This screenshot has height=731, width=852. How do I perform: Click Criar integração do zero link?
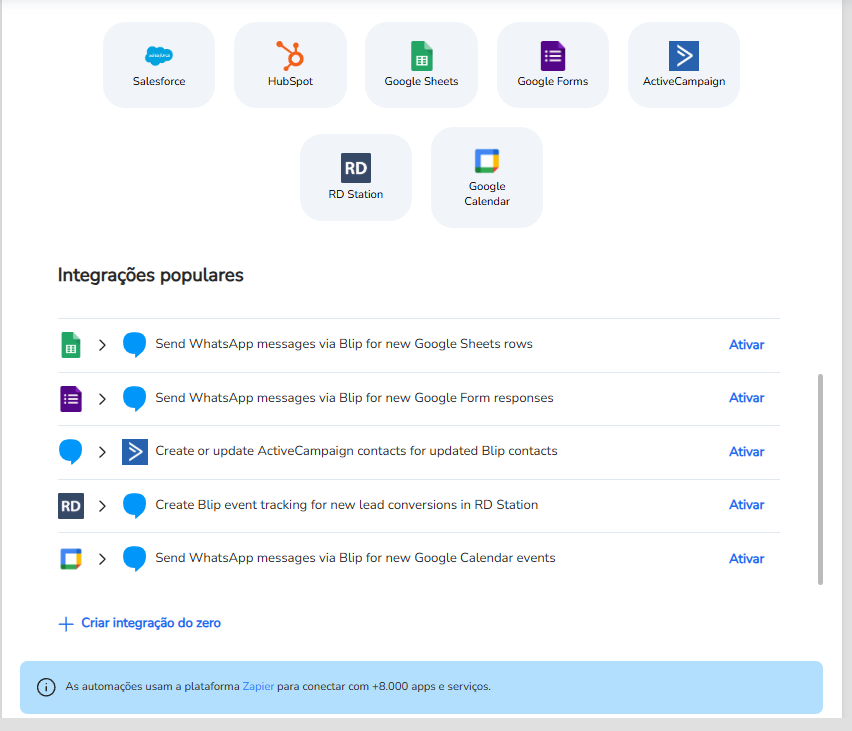click(x=151, y=623)
